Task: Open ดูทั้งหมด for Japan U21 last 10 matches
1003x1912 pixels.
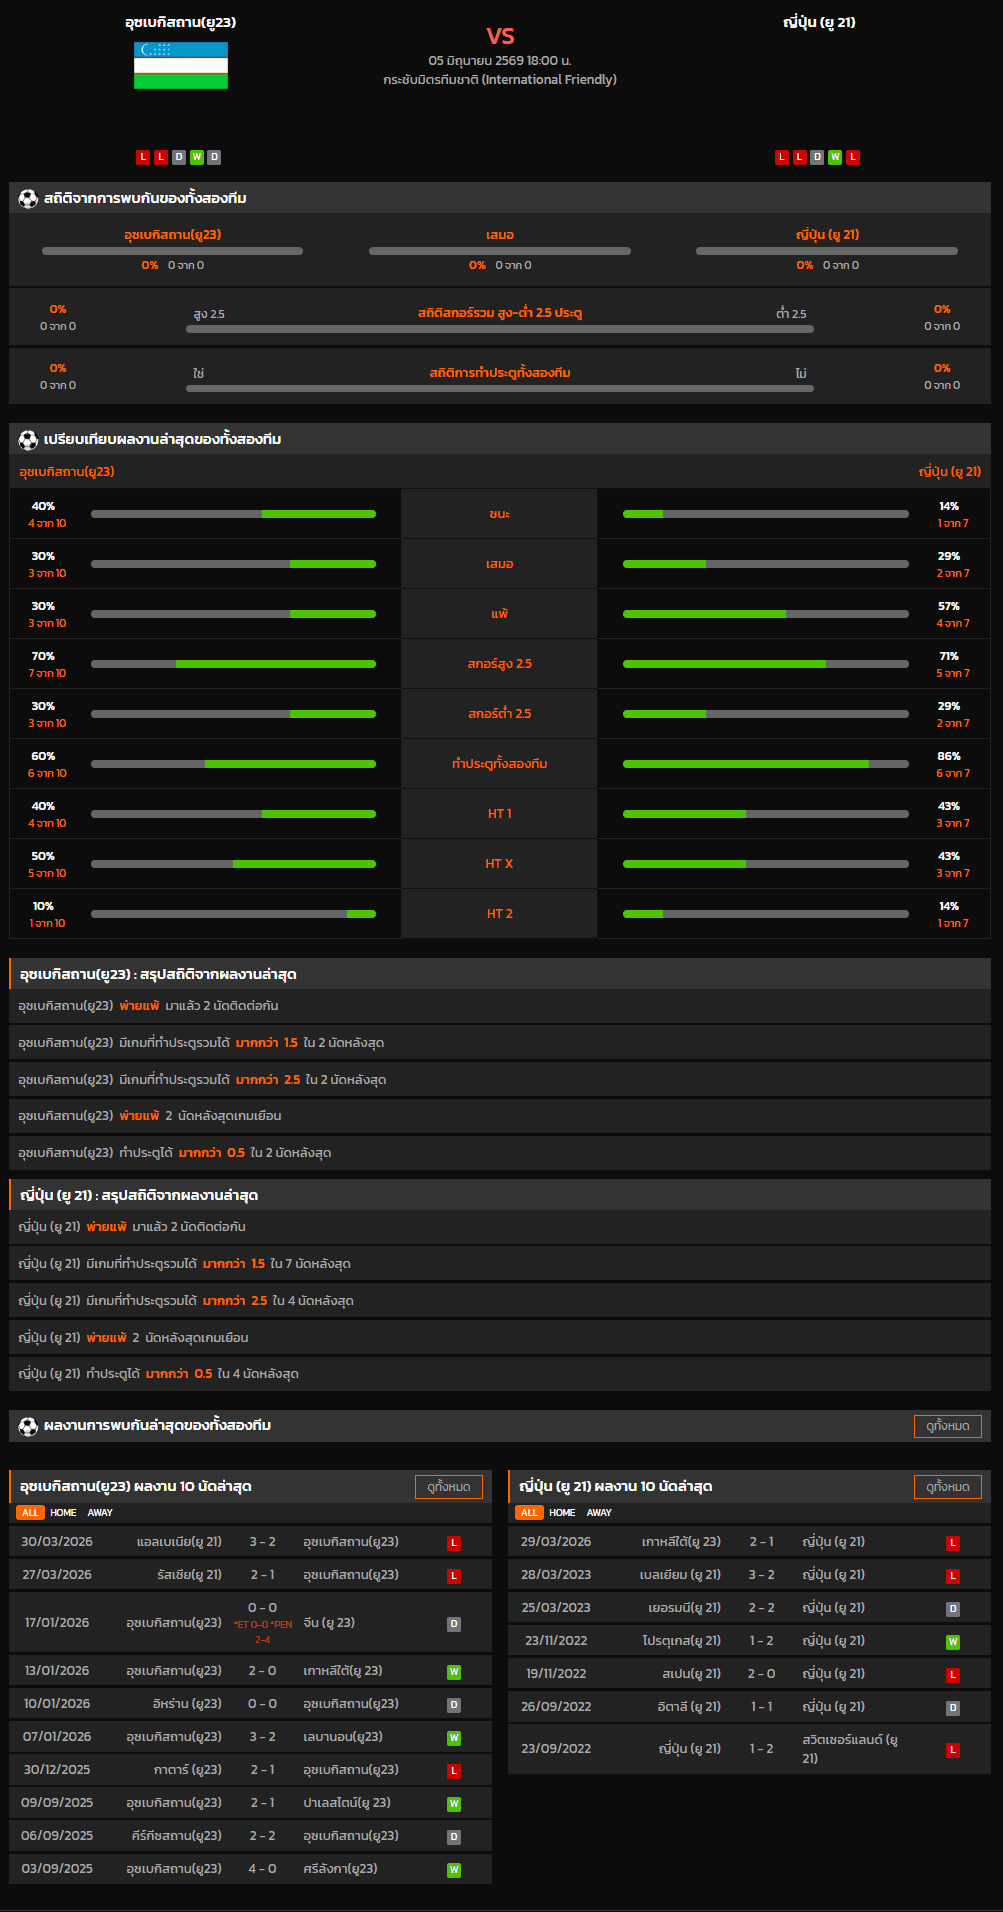Action: [x=948, y=1487]
